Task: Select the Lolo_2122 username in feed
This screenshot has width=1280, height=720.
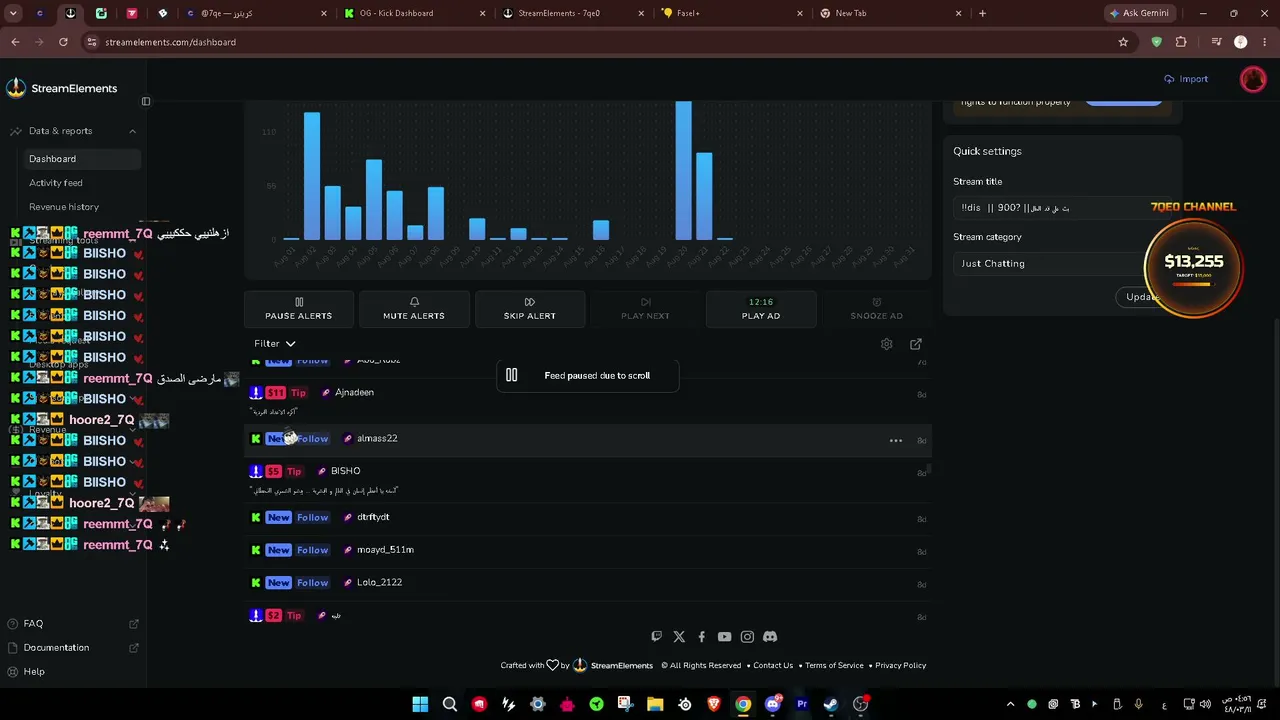Action: [x=379, y=583]
